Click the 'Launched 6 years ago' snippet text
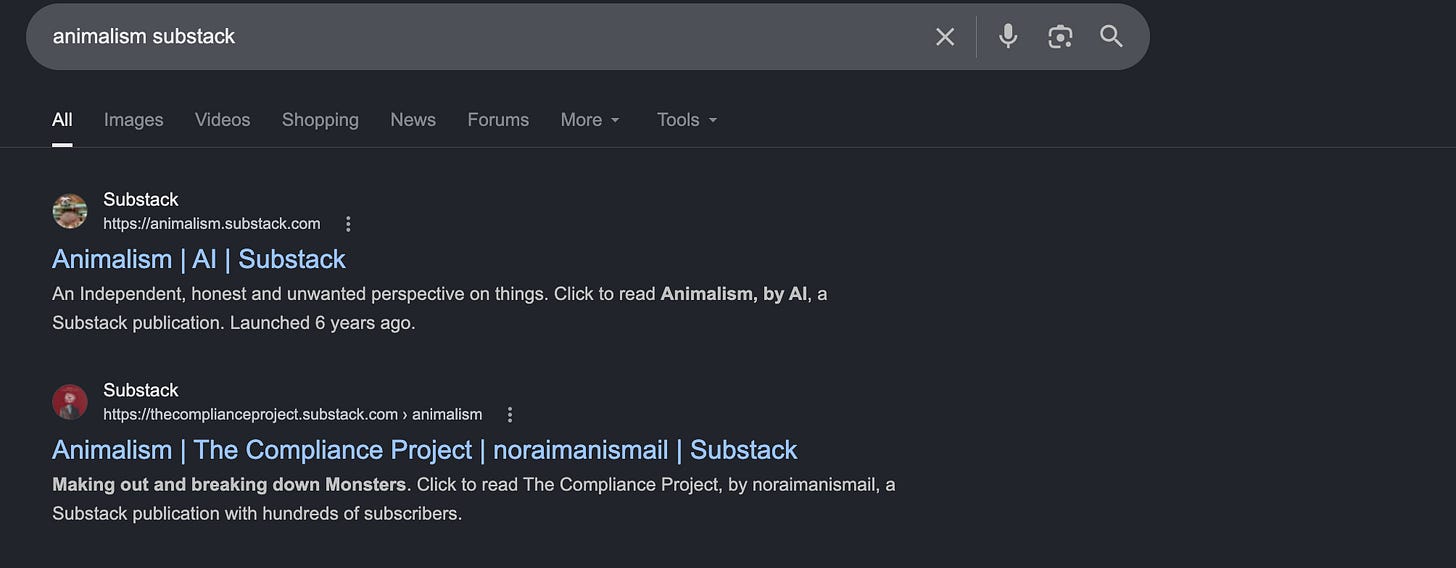Image resolution: width=1456 pixels, height=568 pixels. pyautogui.click(x=322, y=323)
